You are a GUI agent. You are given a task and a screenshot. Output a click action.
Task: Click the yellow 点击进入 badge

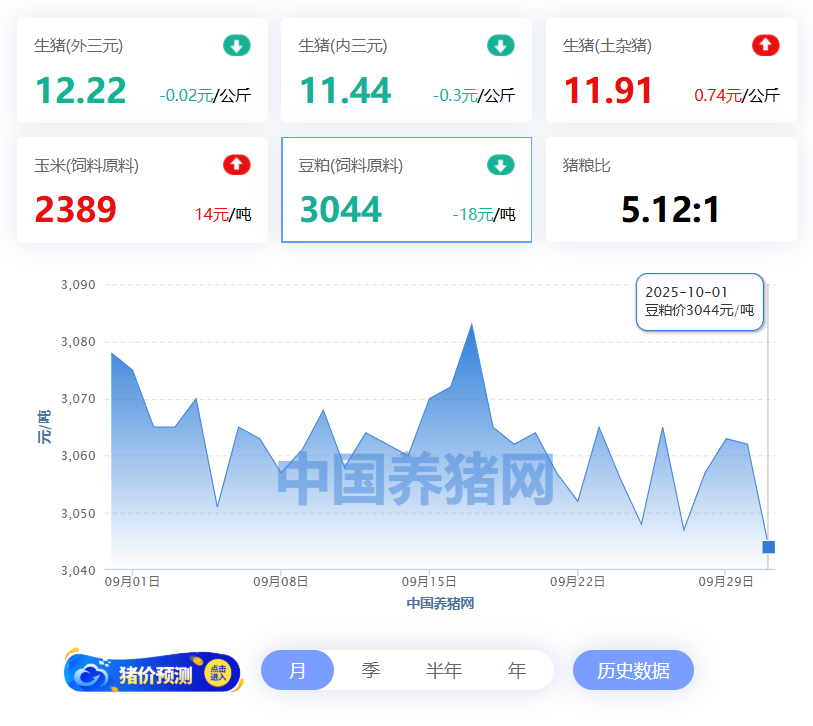coord(218,673)
